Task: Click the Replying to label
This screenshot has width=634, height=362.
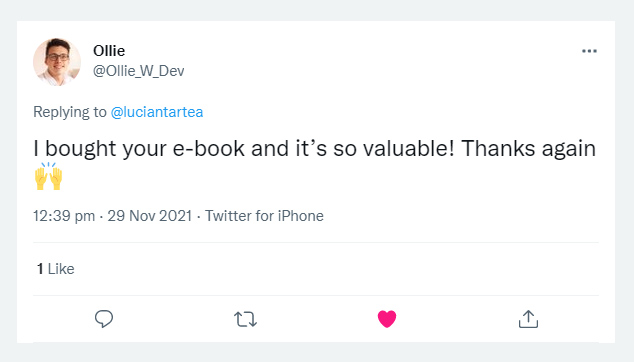Action: coord(70,112)
